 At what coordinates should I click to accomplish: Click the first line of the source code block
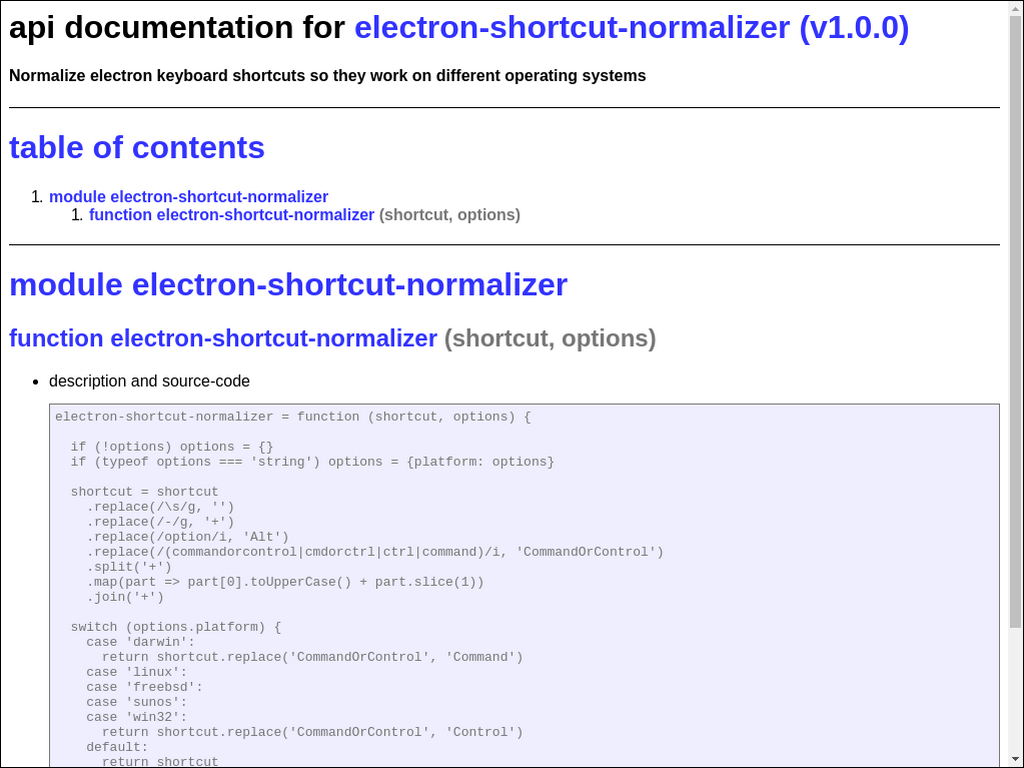[293, 417]
